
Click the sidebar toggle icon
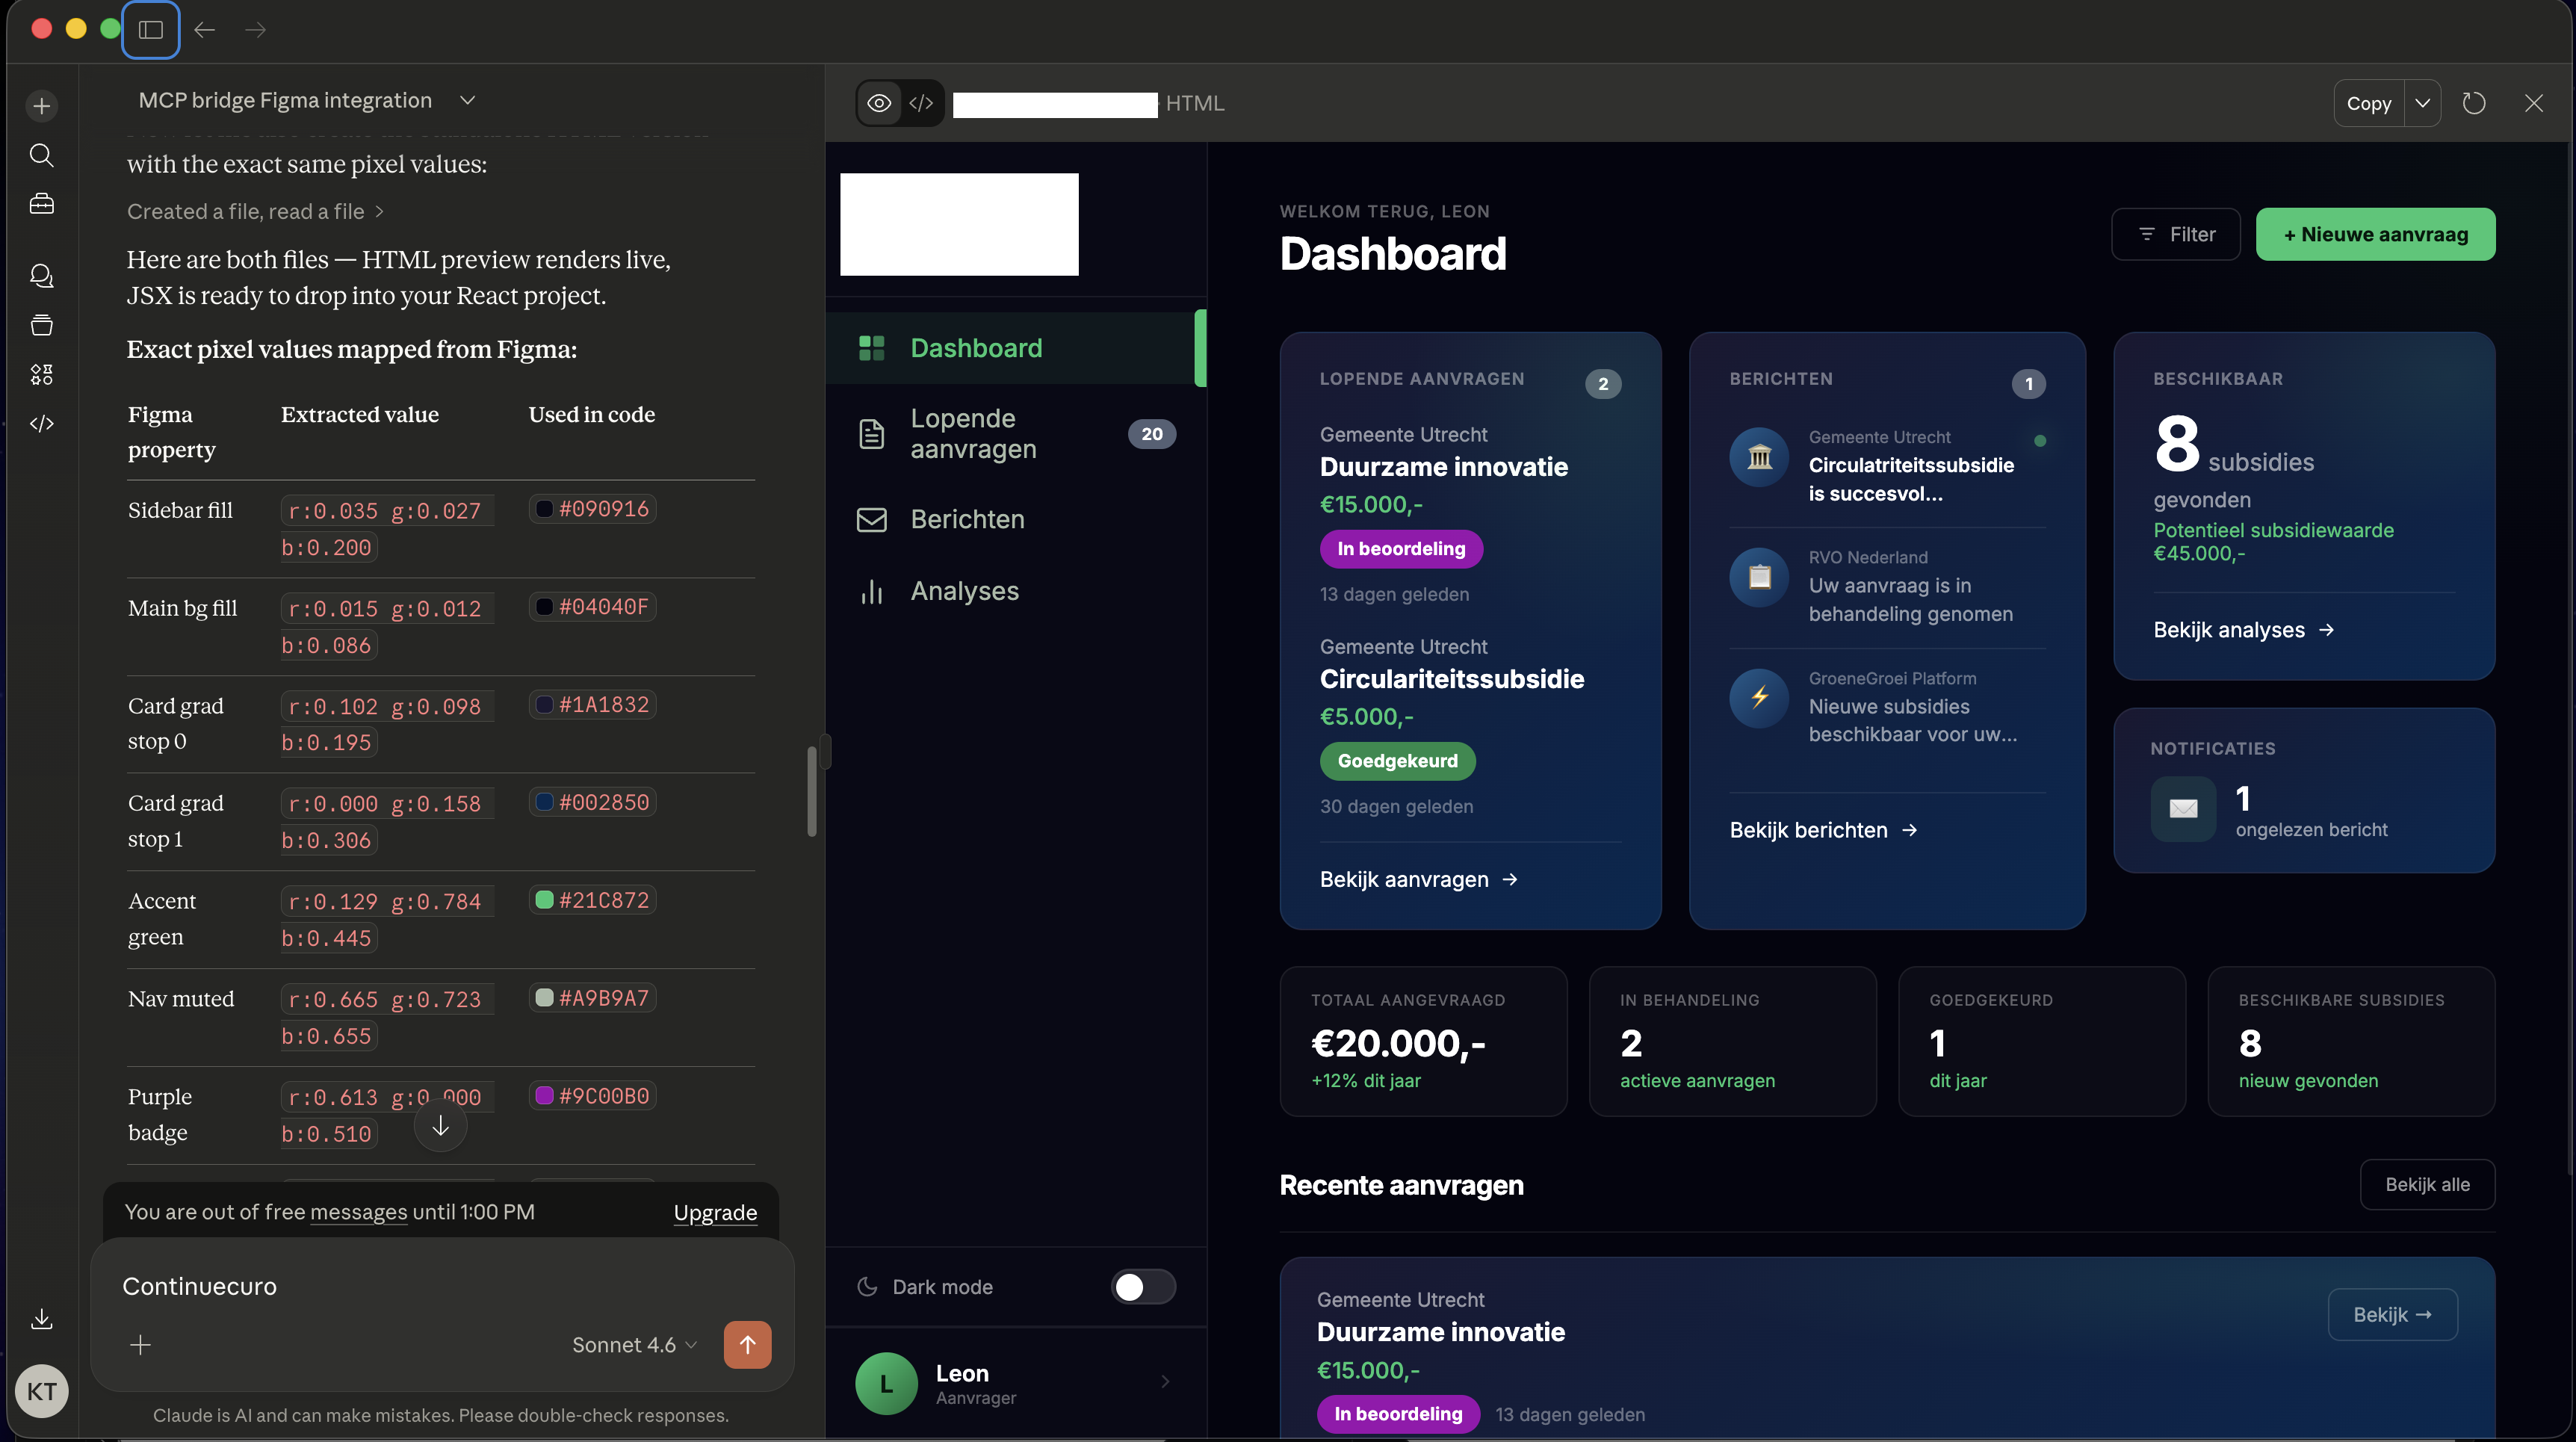point(151,30)
